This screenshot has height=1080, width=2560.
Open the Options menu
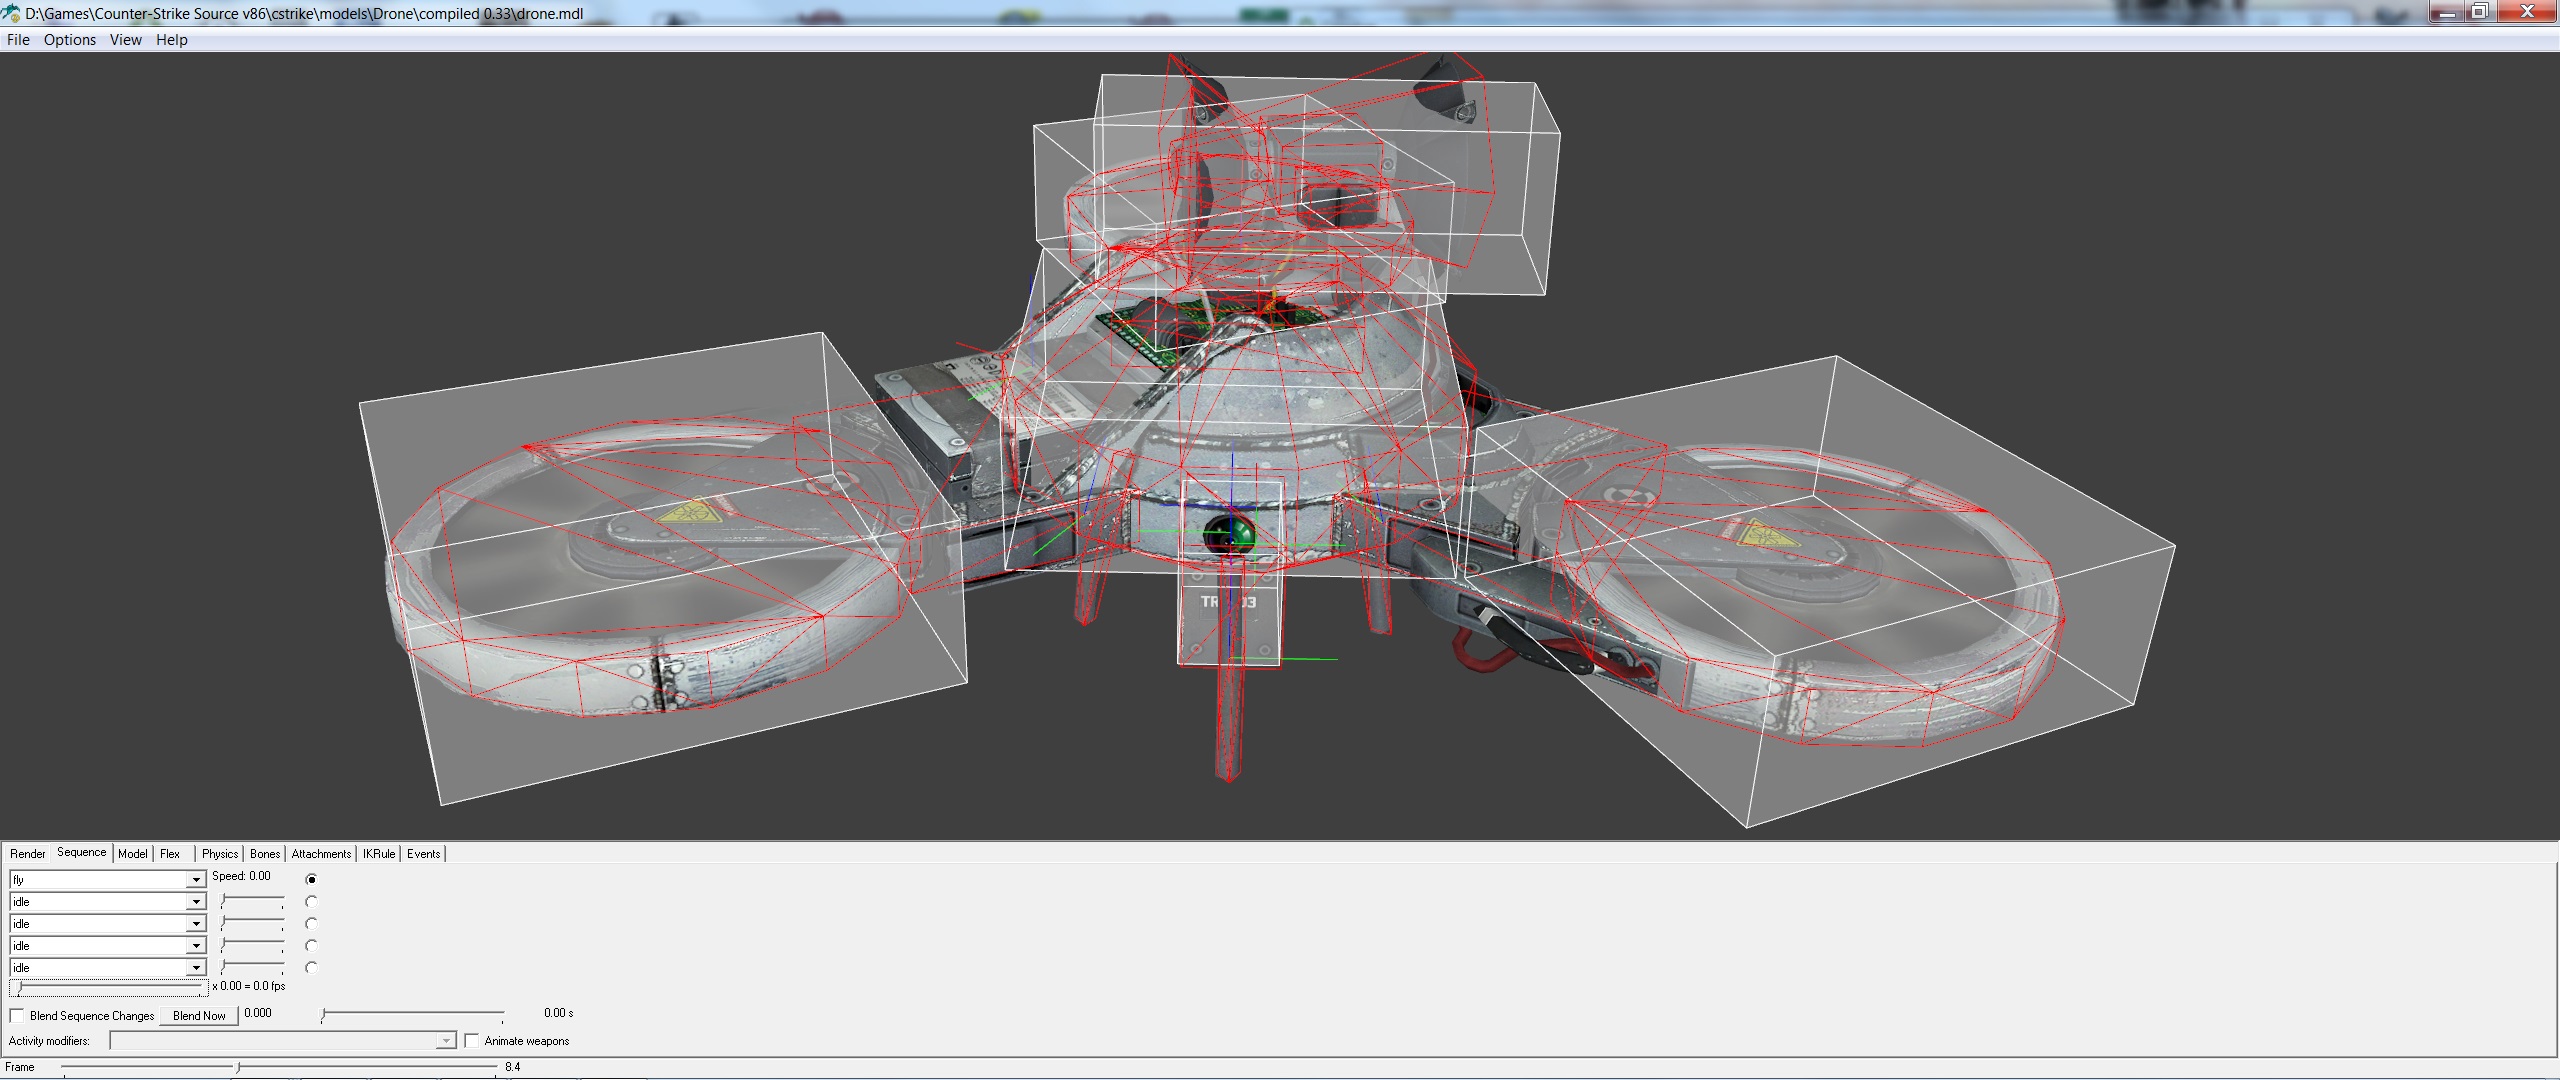click(70, 40)
